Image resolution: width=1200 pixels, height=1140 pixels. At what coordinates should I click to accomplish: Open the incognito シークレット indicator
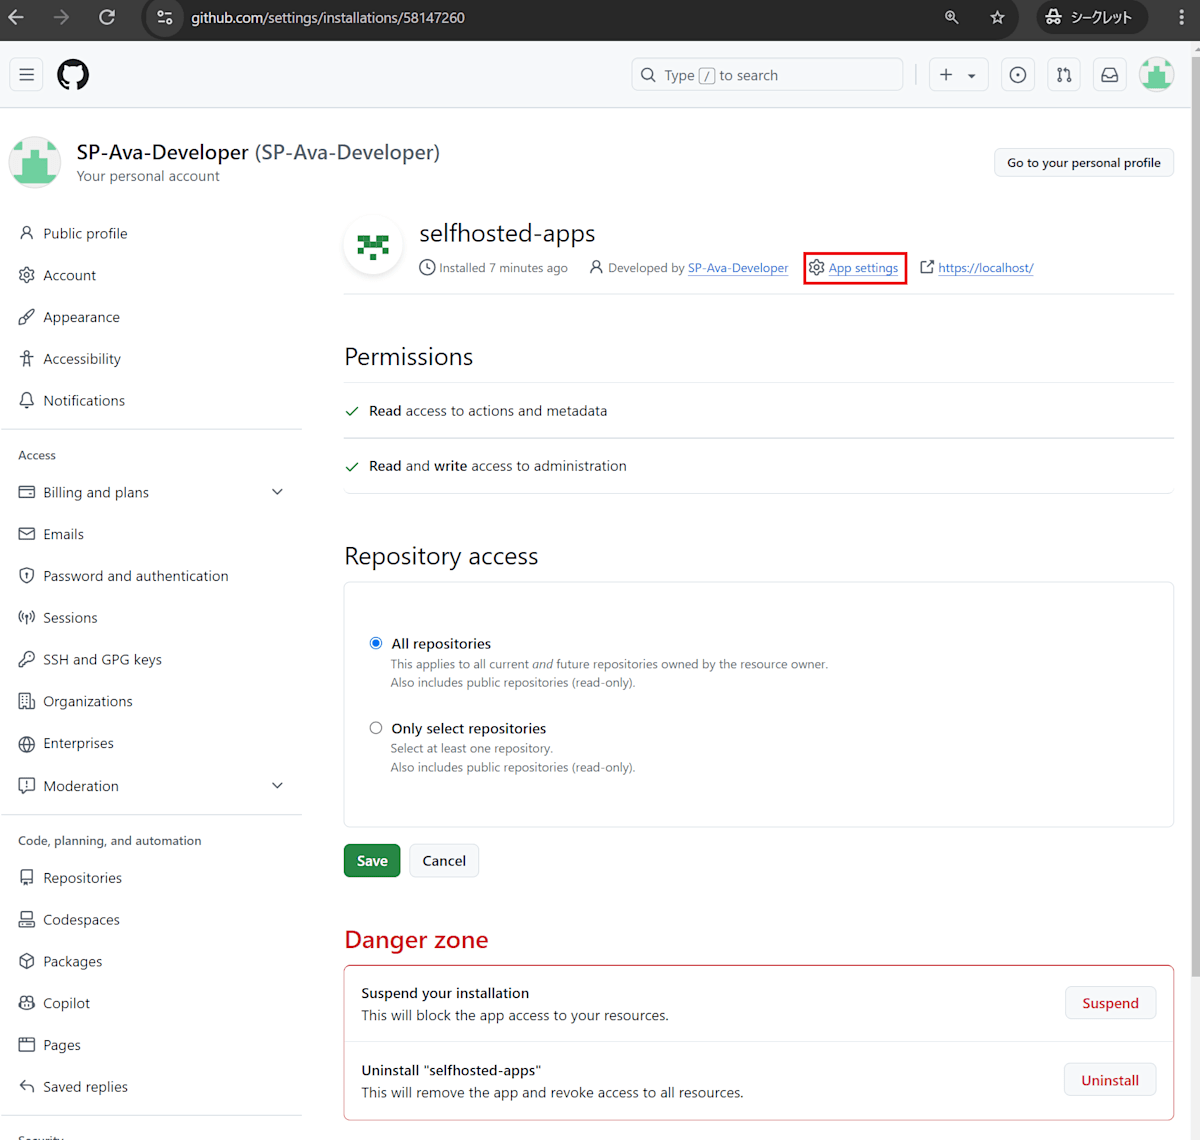(x=1091, y=17)
